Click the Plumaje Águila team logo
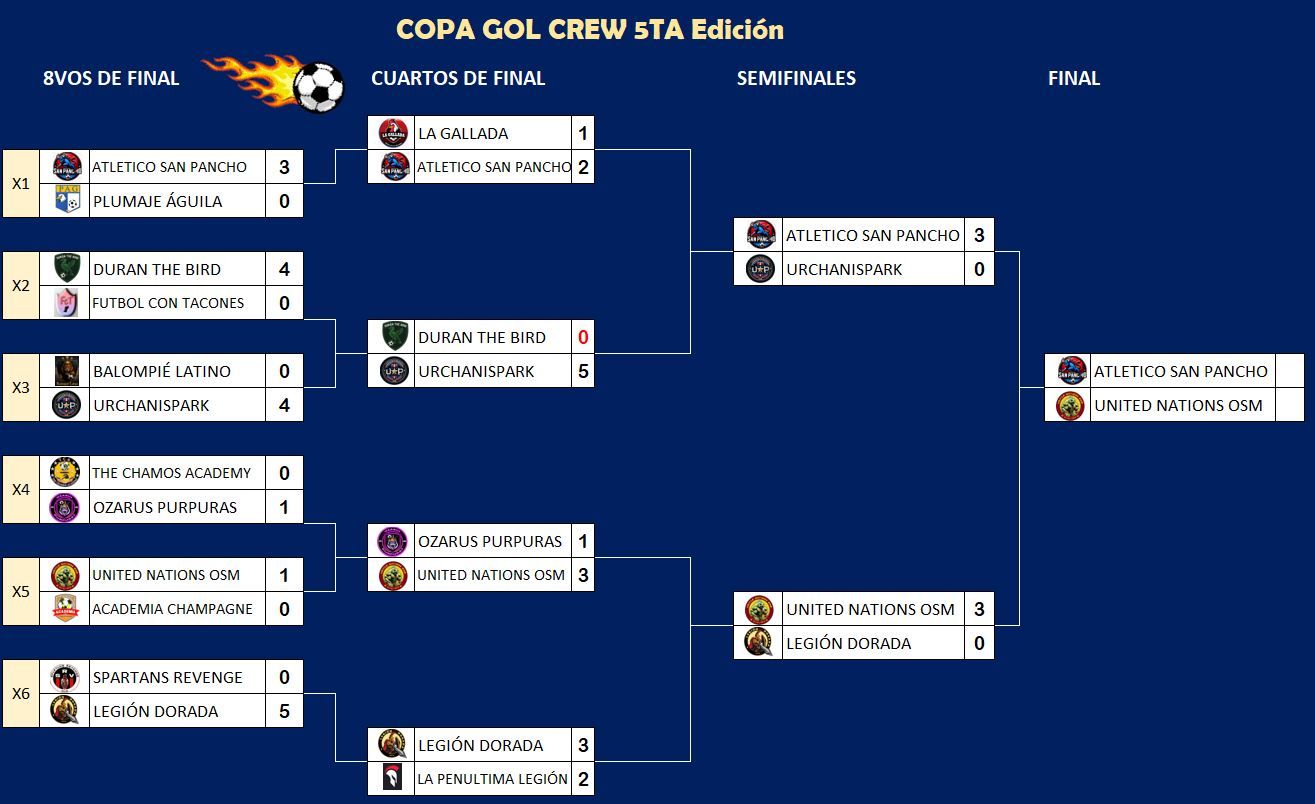Screen dimensions: 1315x804 click(x=66, y=201)
